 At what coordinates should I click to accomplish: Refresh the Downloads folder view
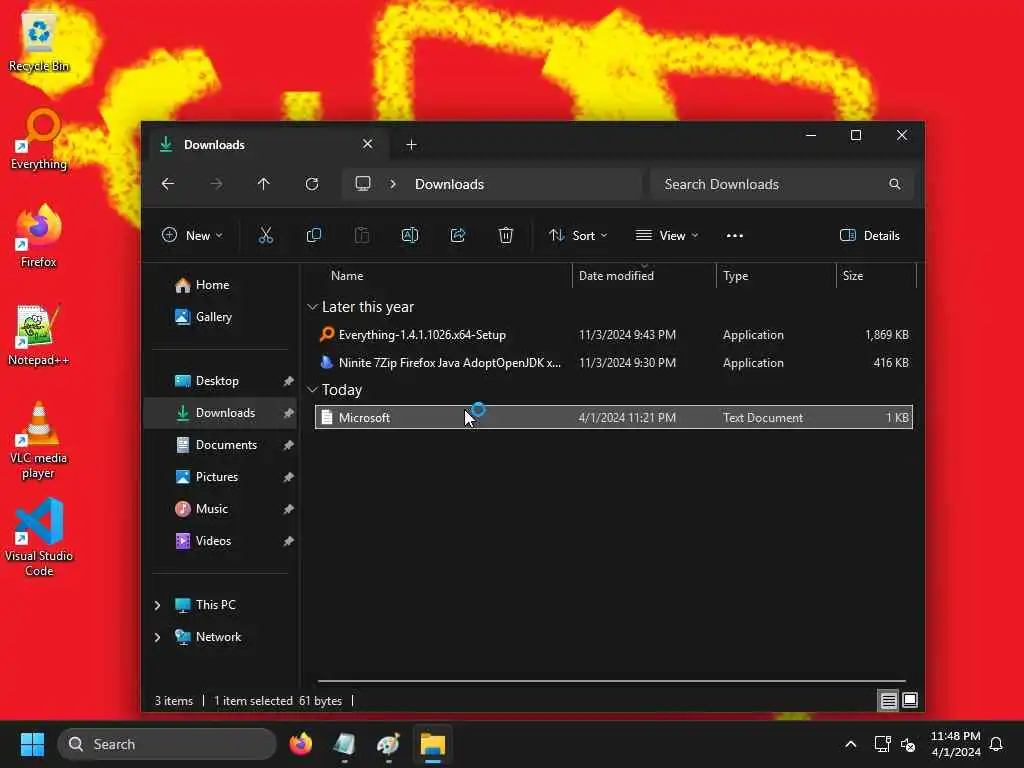312,184
